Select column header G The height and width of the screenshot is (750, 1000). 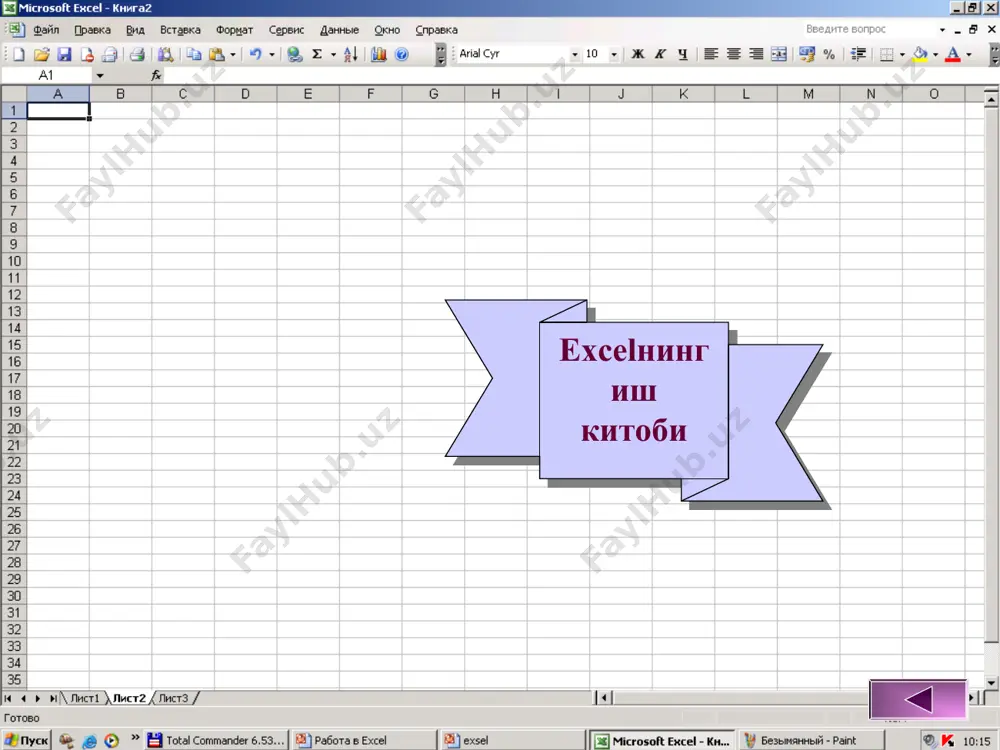coord(434,94)
